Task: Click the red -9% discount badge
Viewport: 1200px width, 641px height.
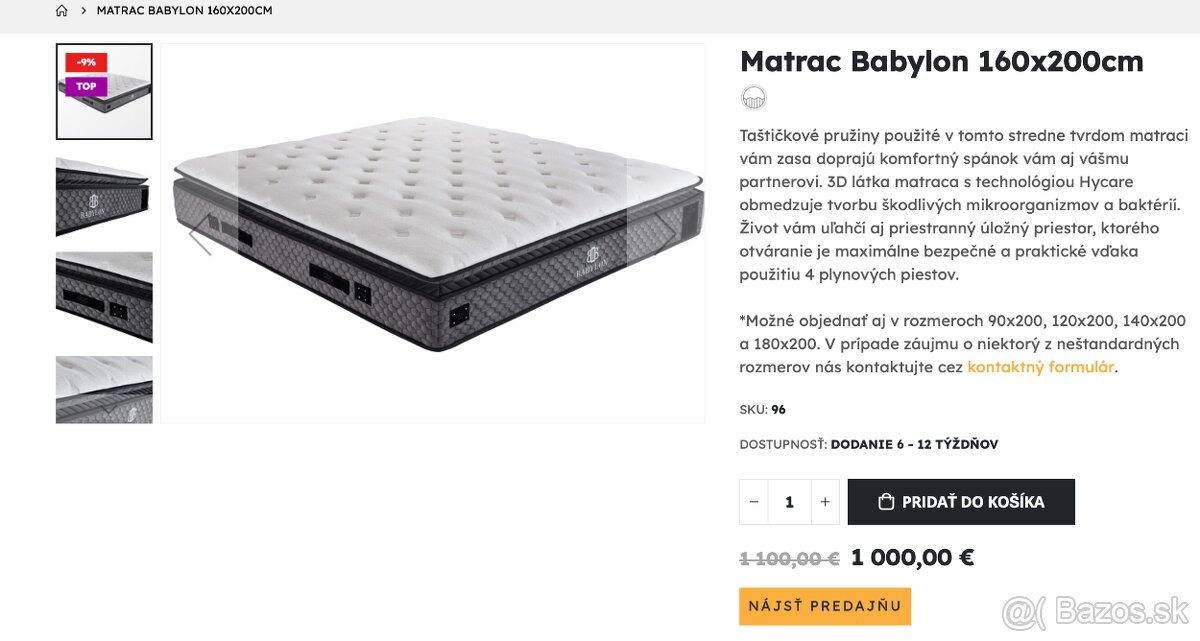Action: coord(84,61)
